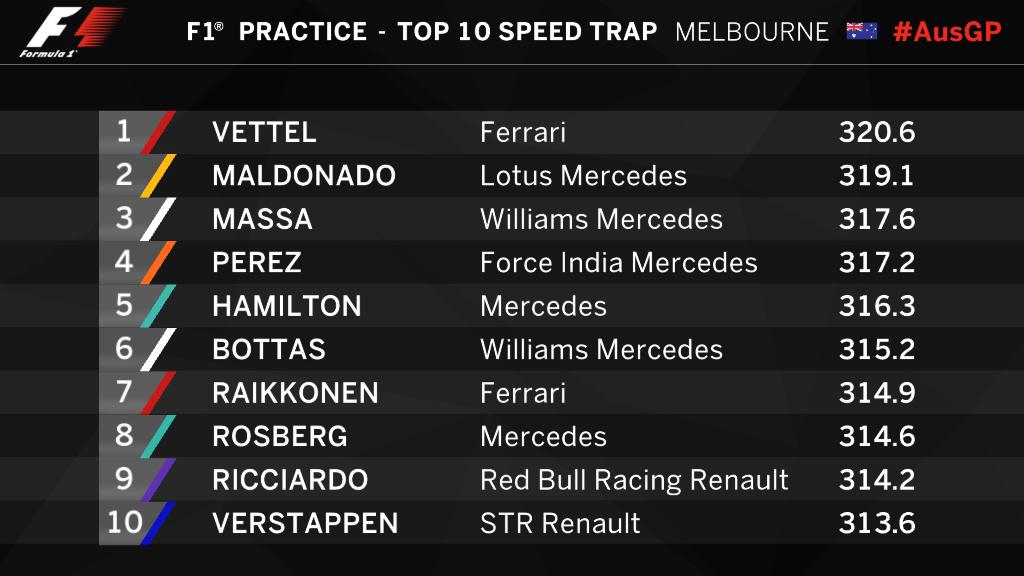Click the Australian flag icon
Screen dimensions: 1024x576
click(x=861, y=31)
